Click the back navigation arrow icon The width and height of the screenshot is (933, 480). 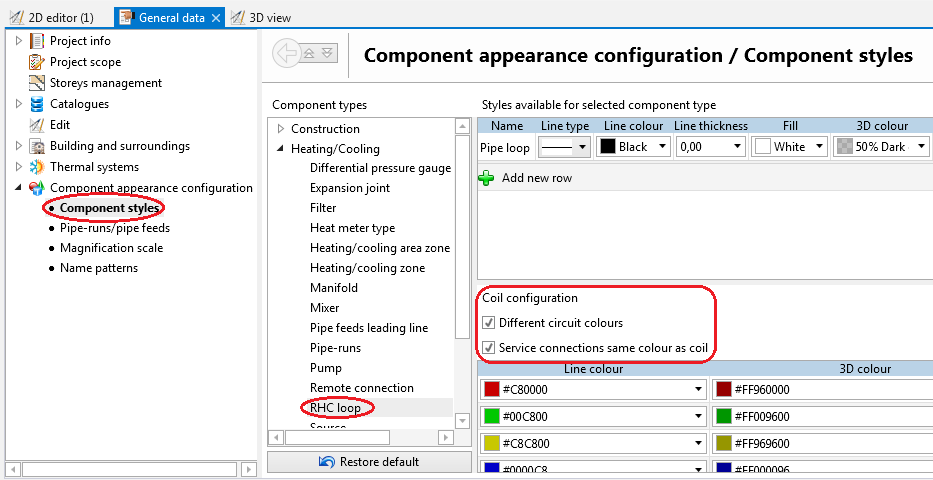287,54
